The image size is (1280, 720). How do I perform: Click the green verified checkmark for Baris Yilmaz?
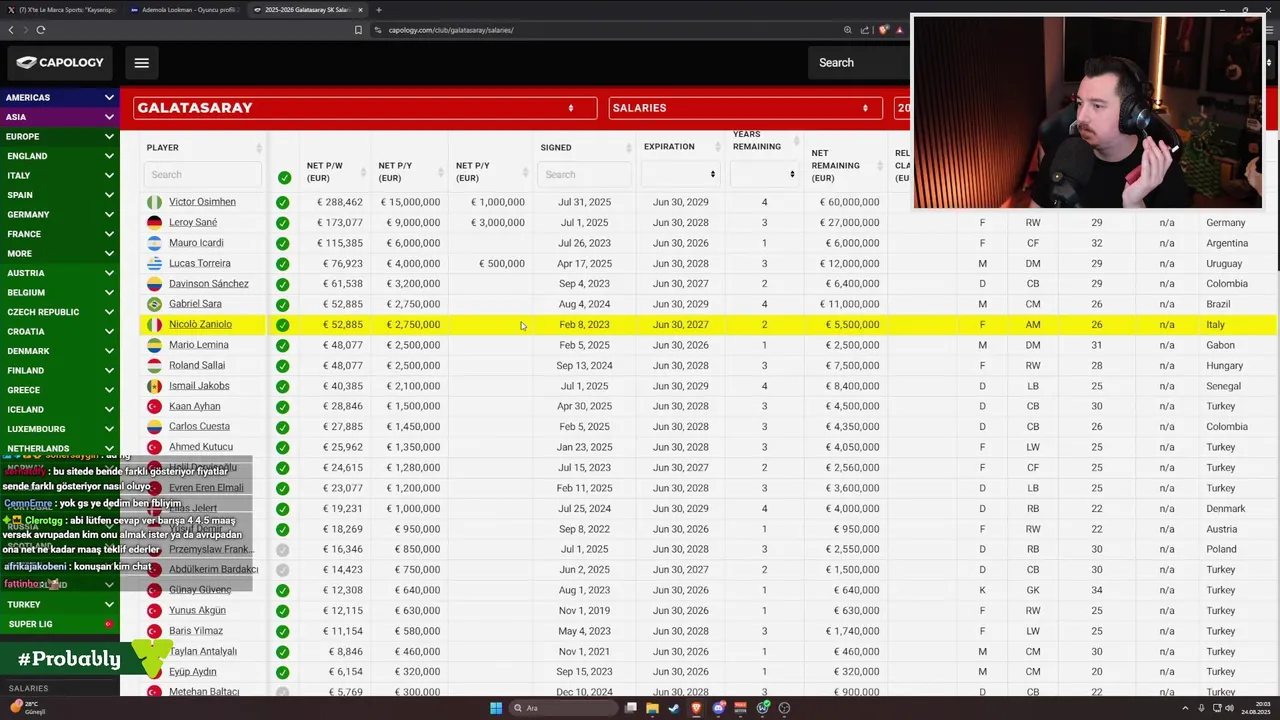(x=283, y=631)
